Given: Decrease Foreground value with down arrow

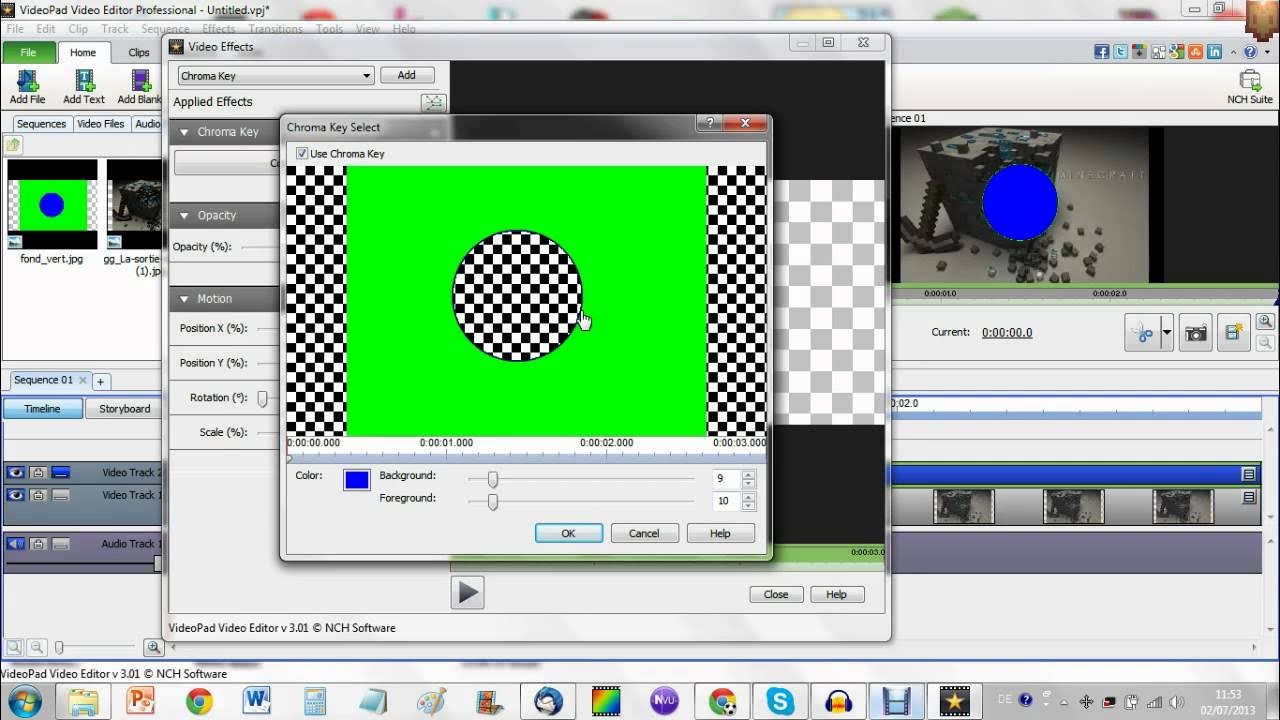Looking at the screenshot, I should tap(748, 506).
